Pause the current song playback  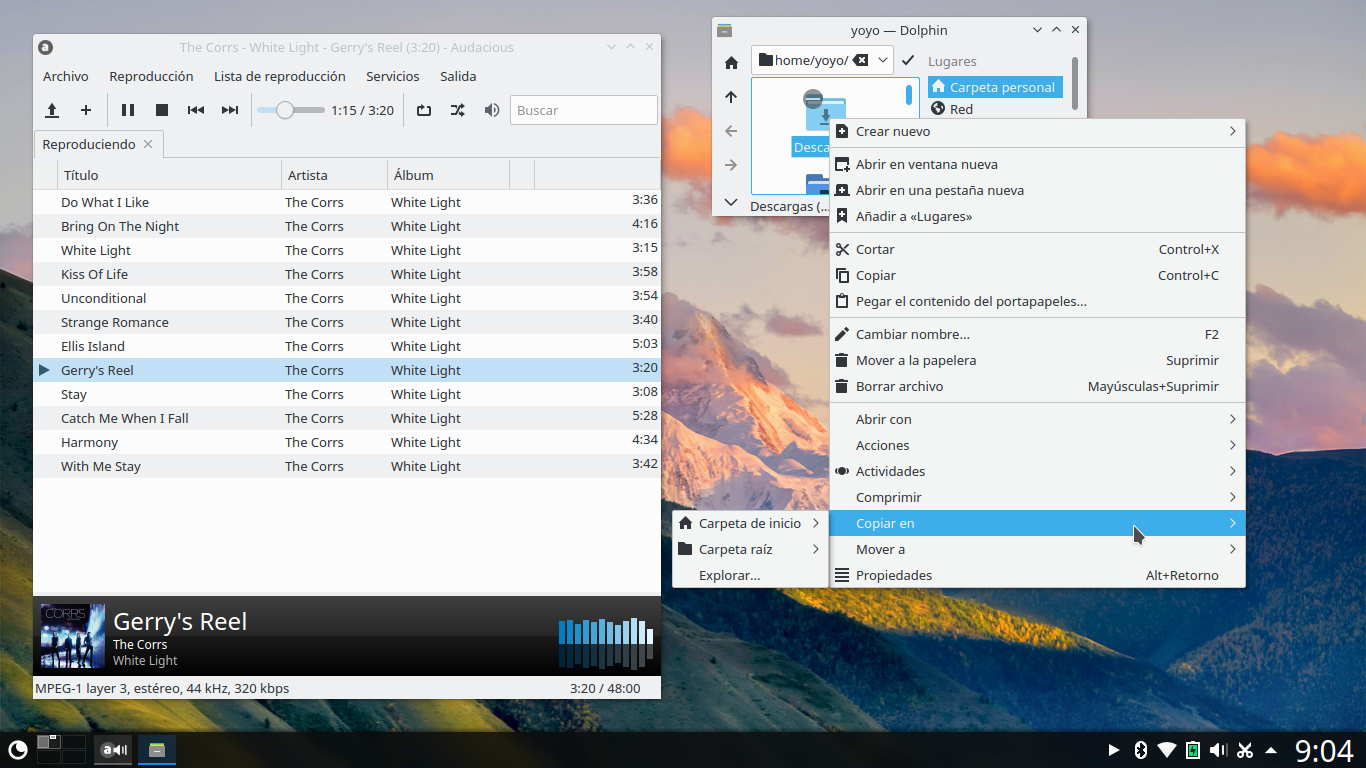coord(128,110)
